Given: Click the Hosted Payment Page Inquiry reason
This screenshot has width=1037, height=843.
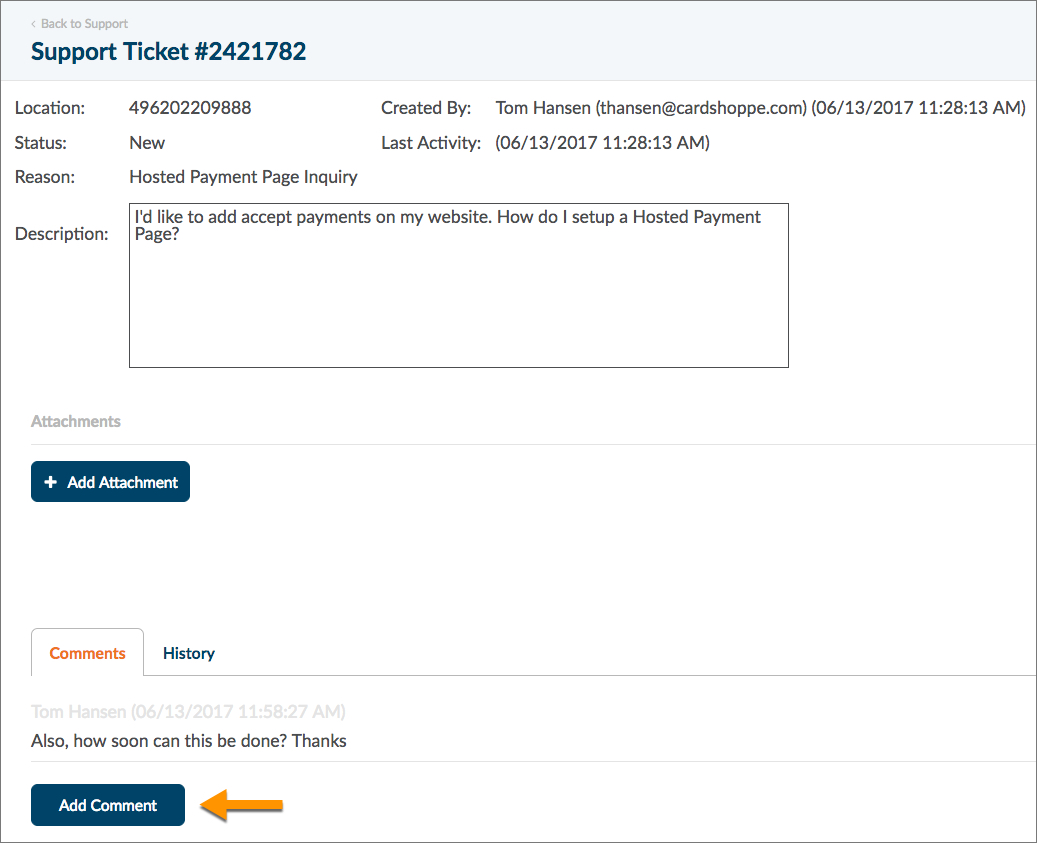Looking at the screenshot, I should click(x=243, y=177).
